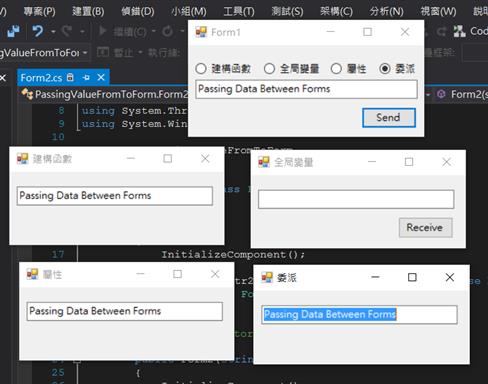Click the class icon beside PassingValueFromToForm.Form2

(x=27, y=94)
